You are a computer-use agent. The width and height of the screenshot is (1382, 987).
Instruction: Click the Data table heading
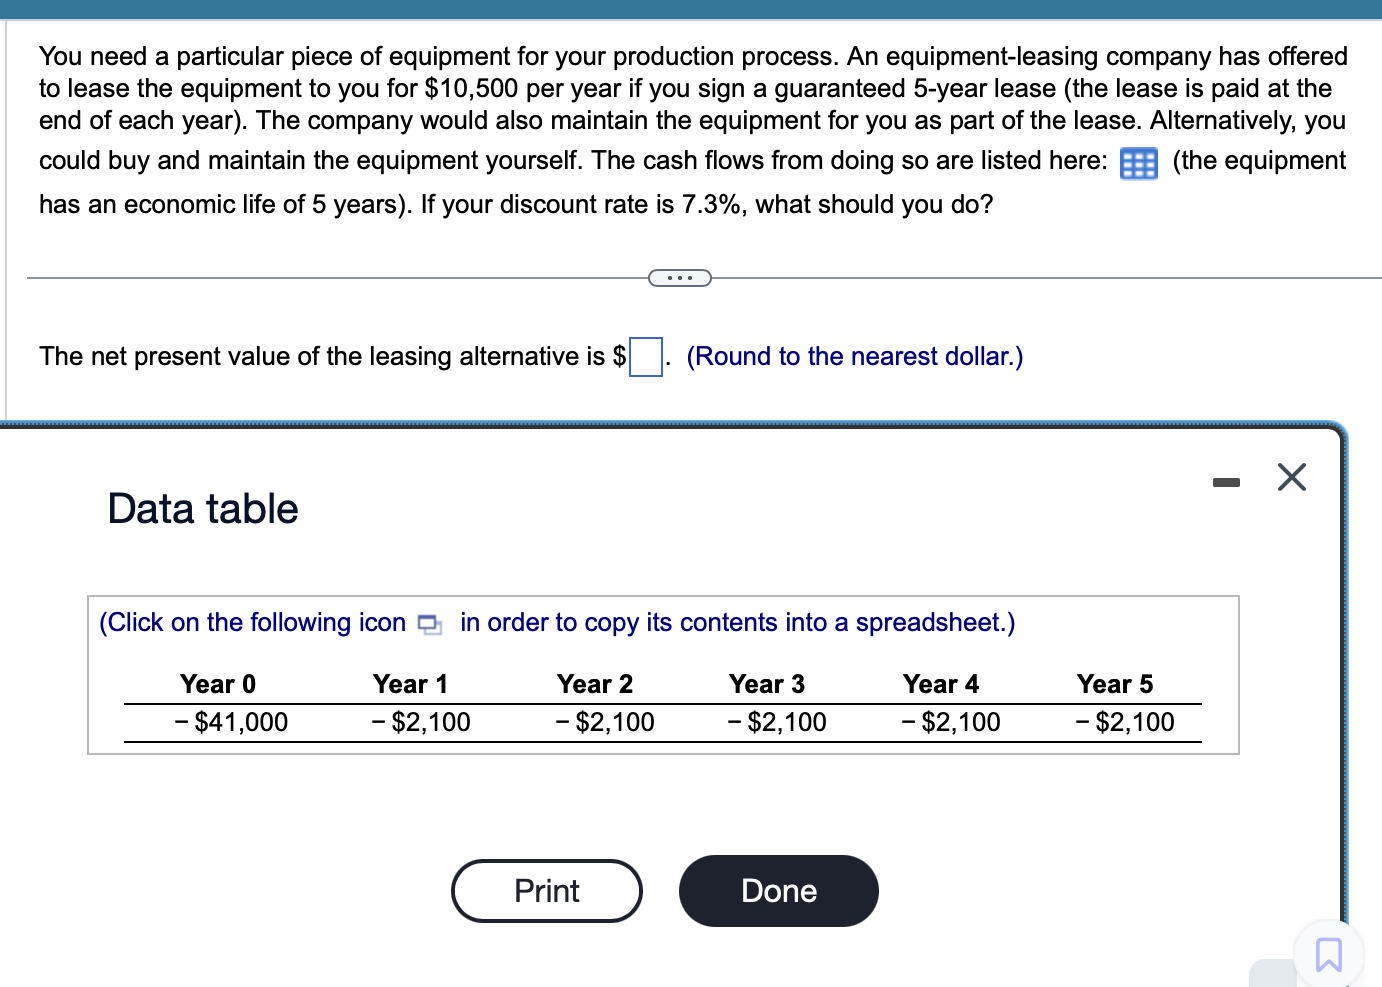202,509
